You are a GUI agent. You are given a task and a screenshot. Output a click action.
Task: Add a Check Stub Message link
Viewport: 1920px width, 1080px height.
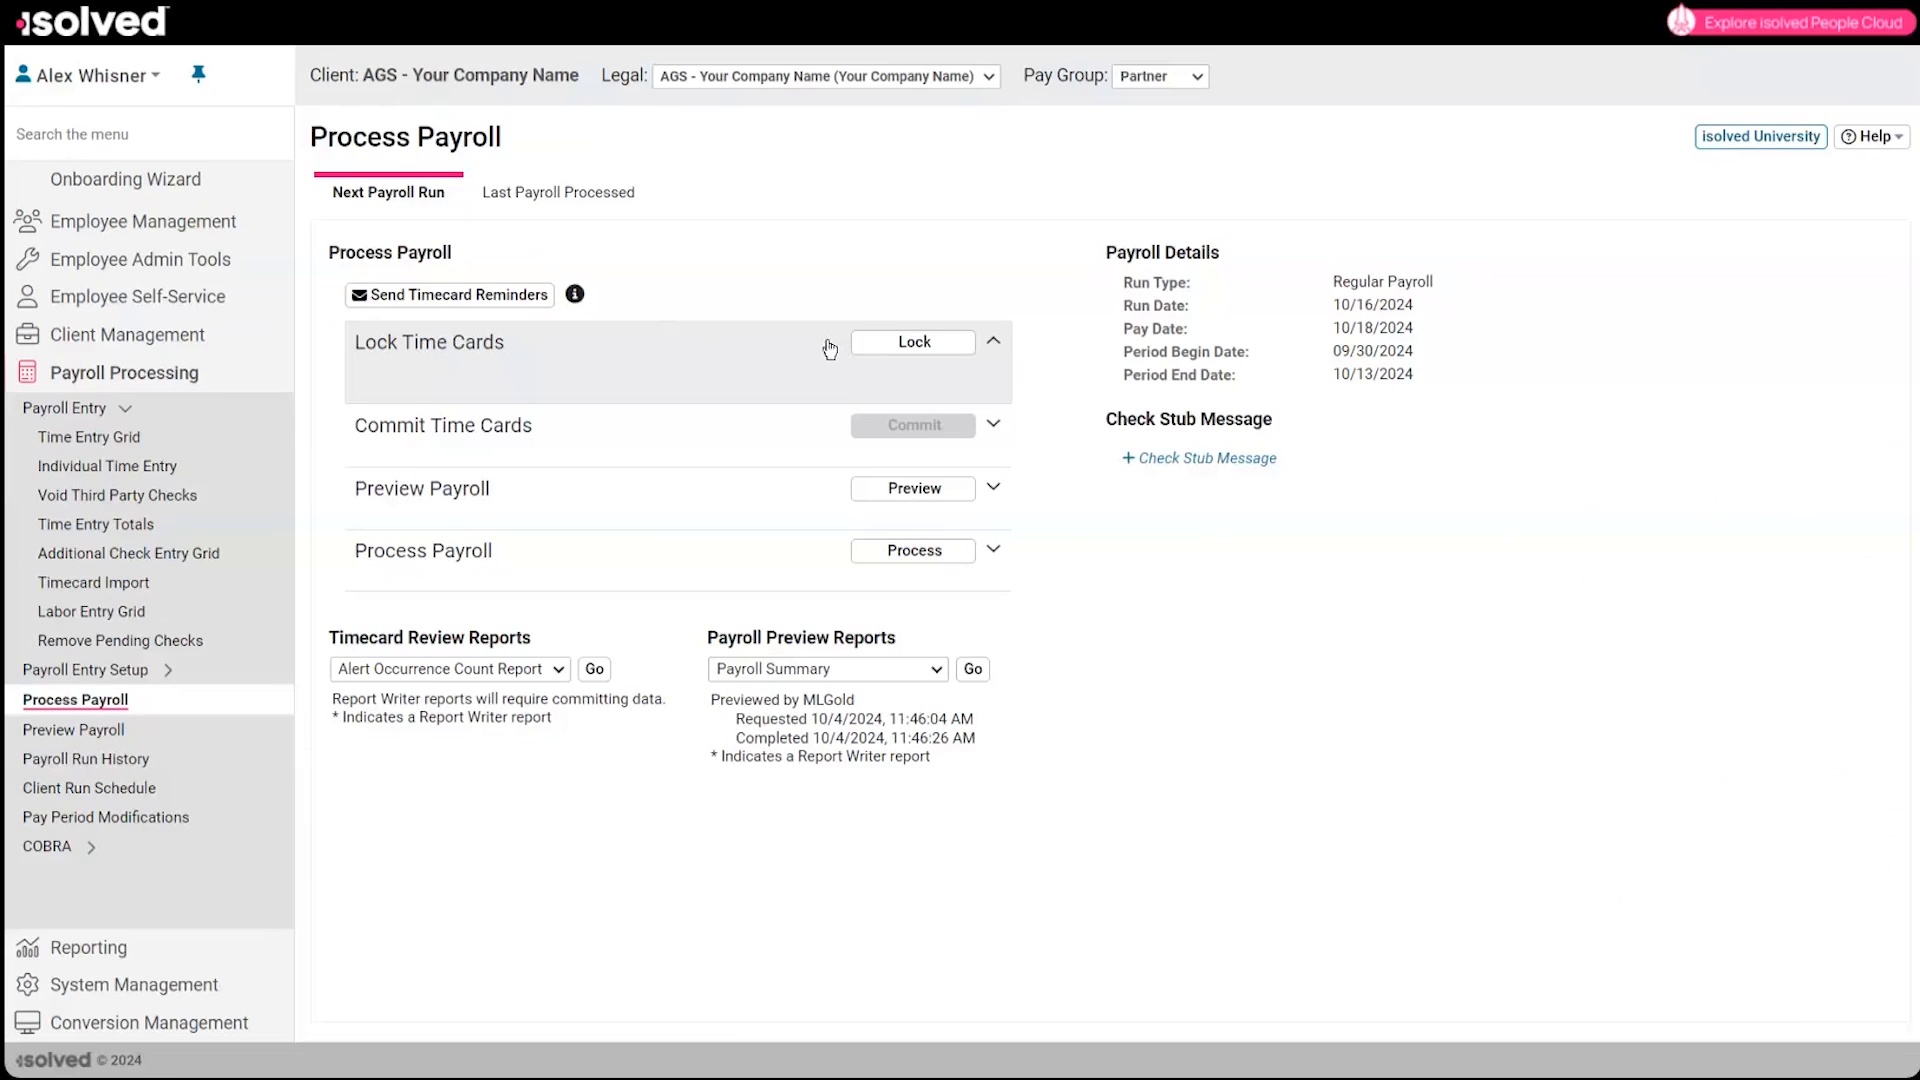[1199, 458]
